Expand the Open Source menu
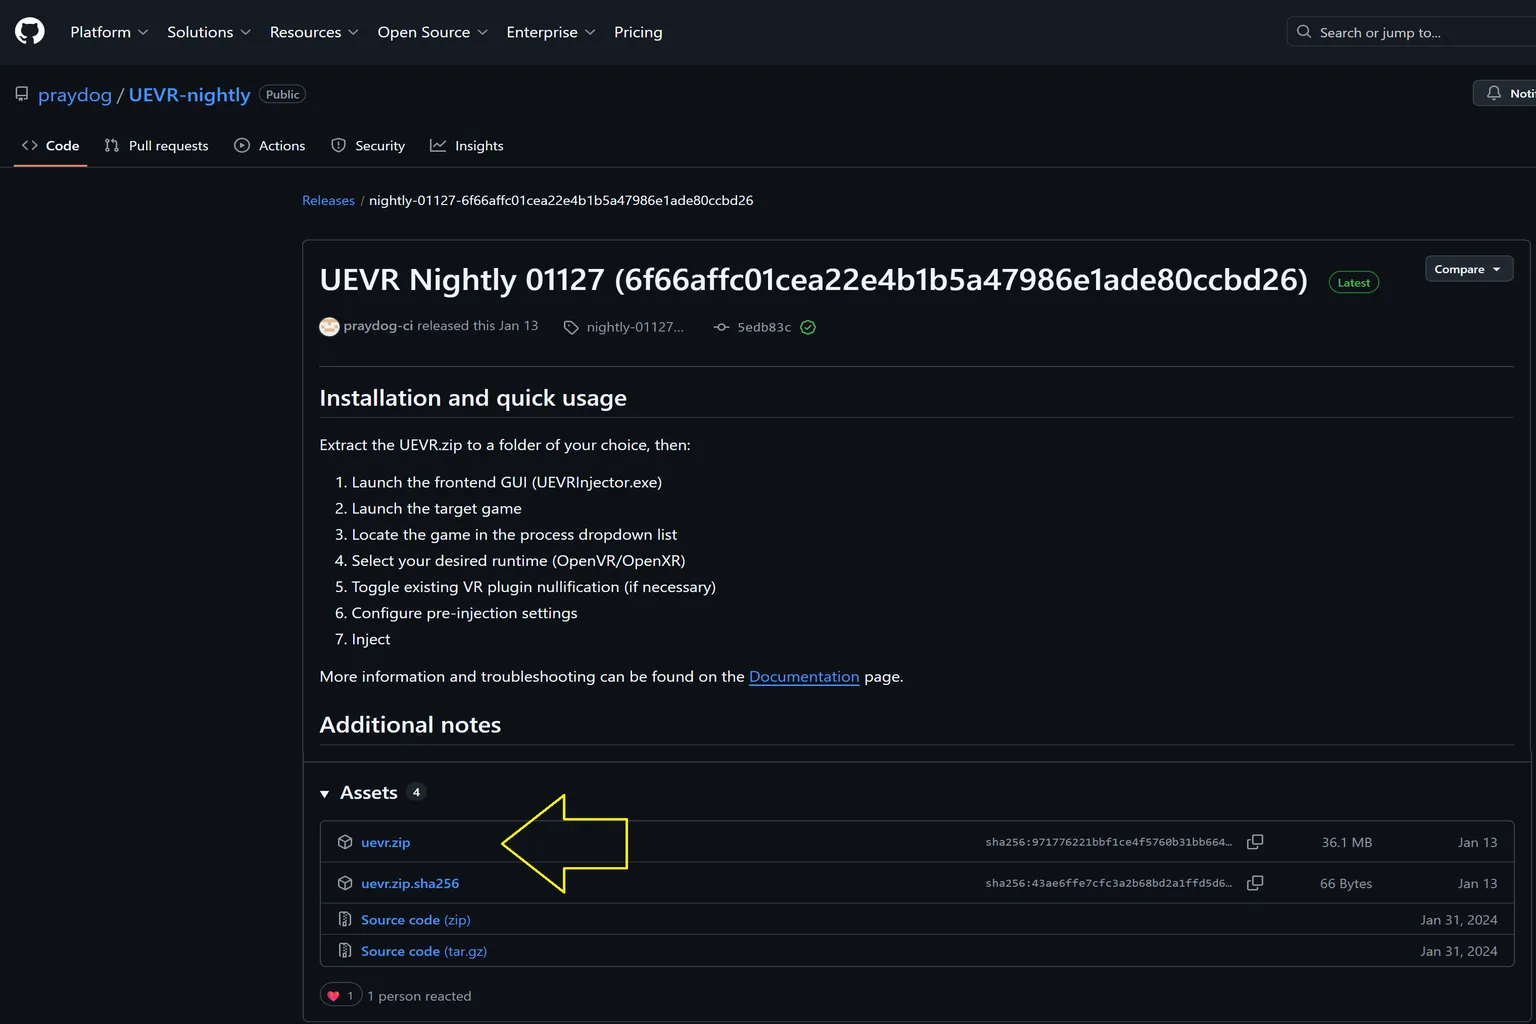The height and width of the screenshot is (1024, 1536). click(433, 32)
